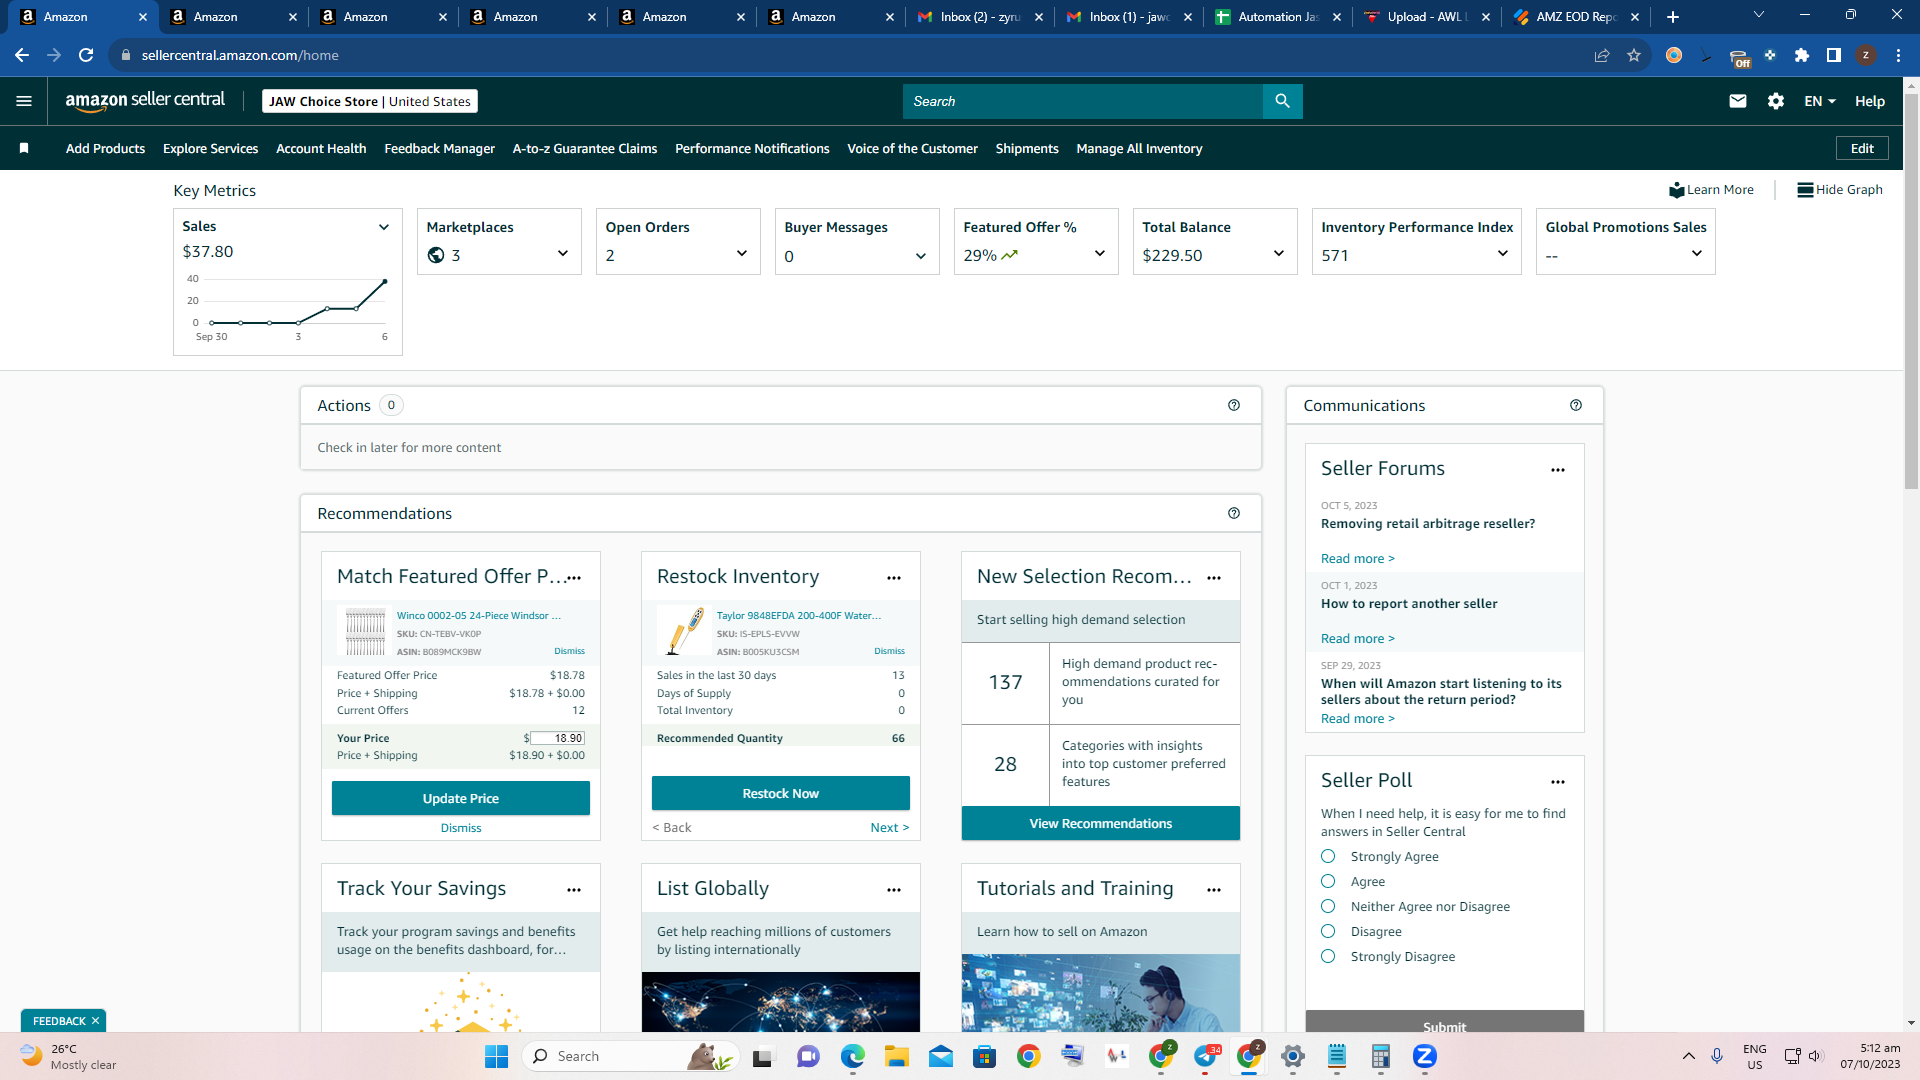Click View Recommendations button
Viewport: 1920px width, 1080px height.
pyautogui.click(x=1101, y=823)
